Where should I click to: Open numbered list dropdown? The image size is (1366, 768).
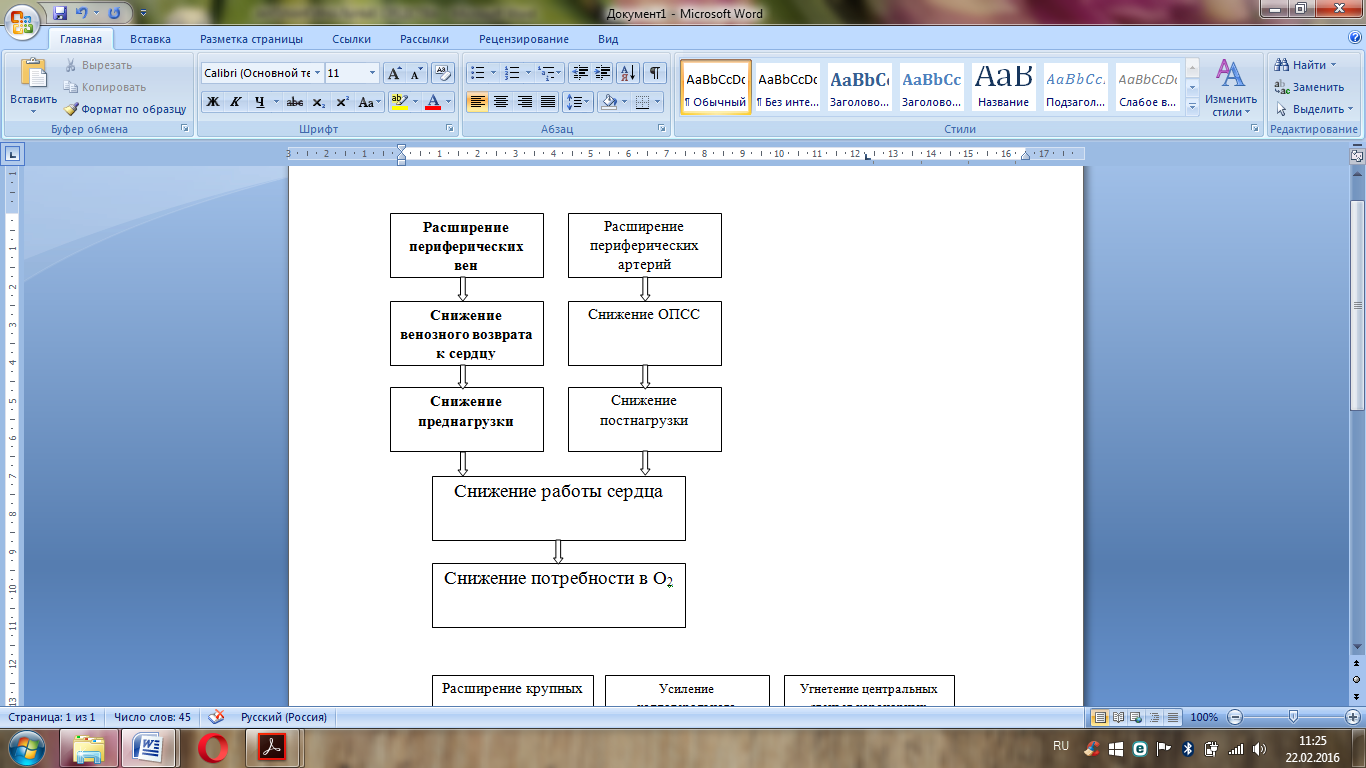527,73
